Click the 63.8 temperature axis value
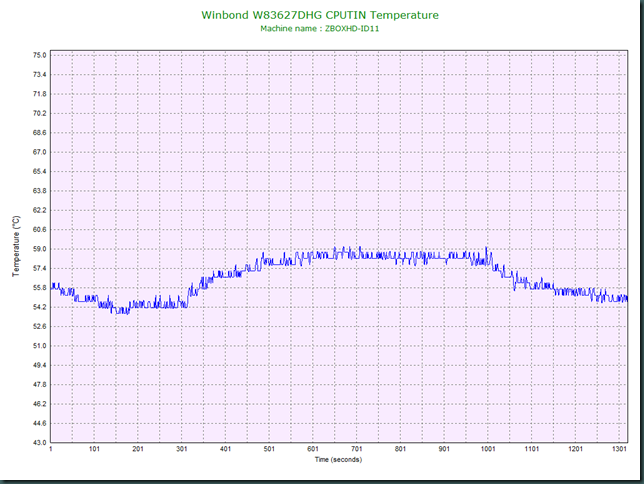This screenshot has height=484, width=644. point(39,191)
